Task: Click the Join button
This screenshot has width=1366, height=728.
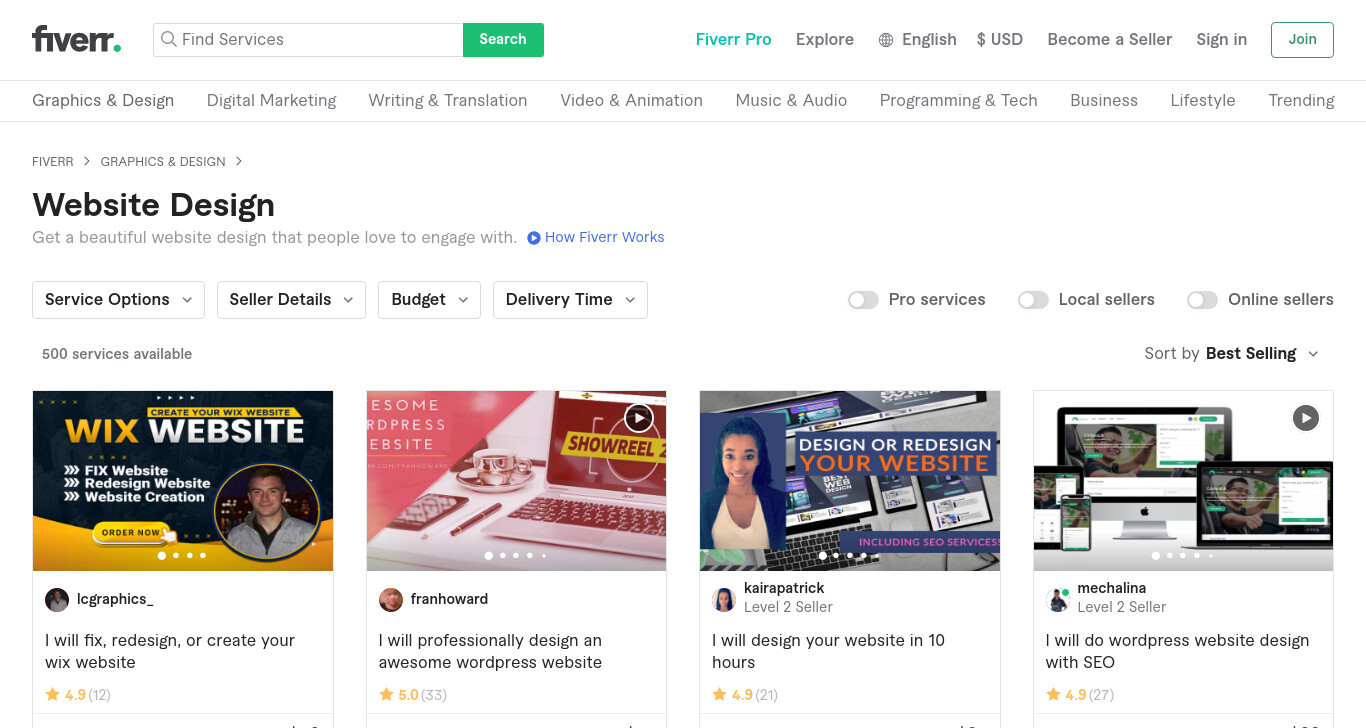Action: click(1302, 40)
